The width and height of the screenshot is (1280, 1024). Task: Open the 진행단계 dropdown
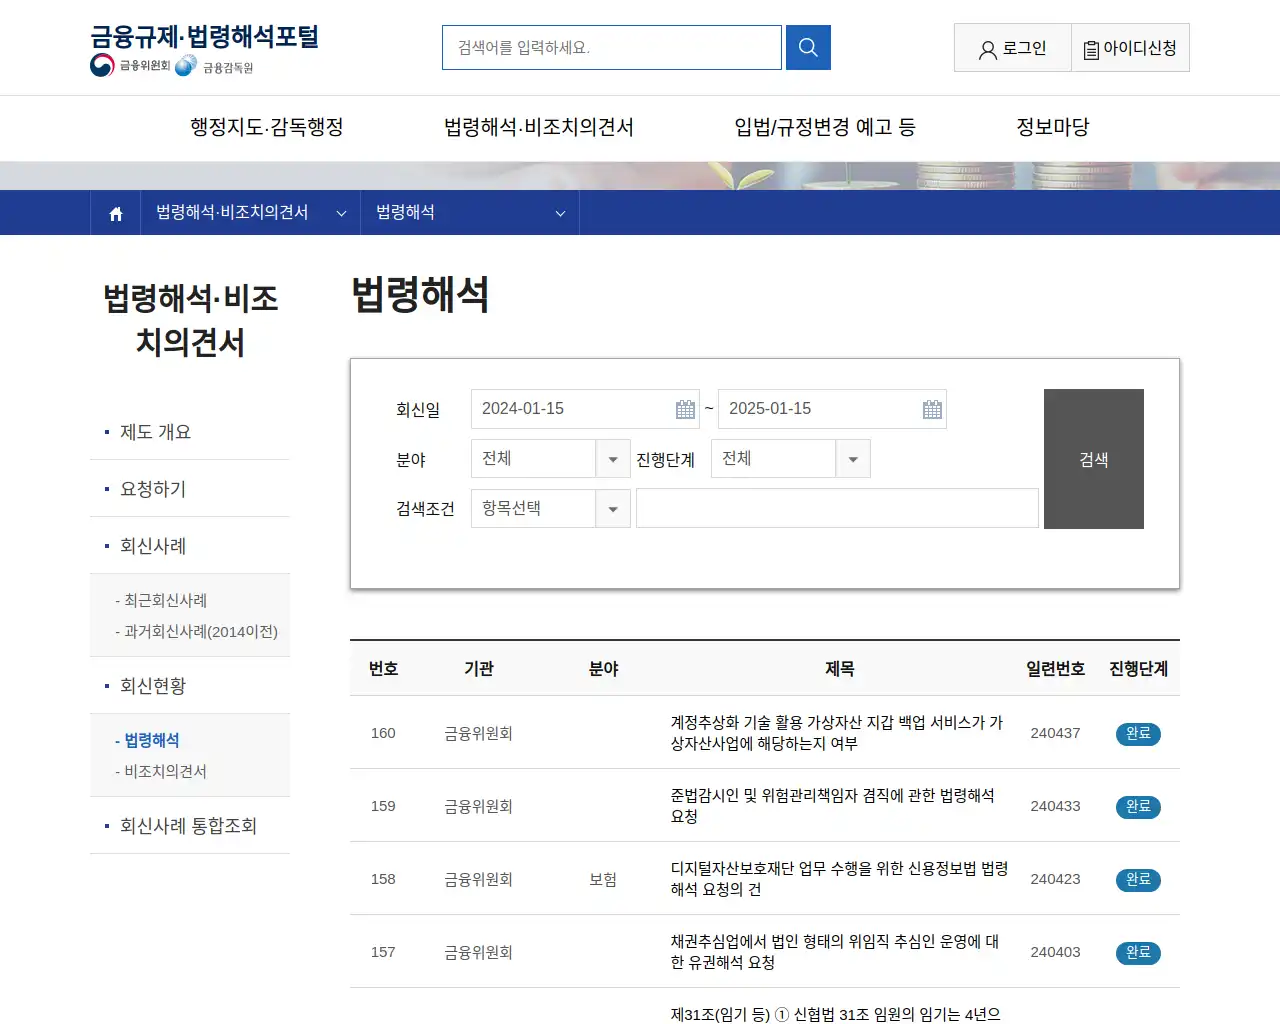(791, 459)
